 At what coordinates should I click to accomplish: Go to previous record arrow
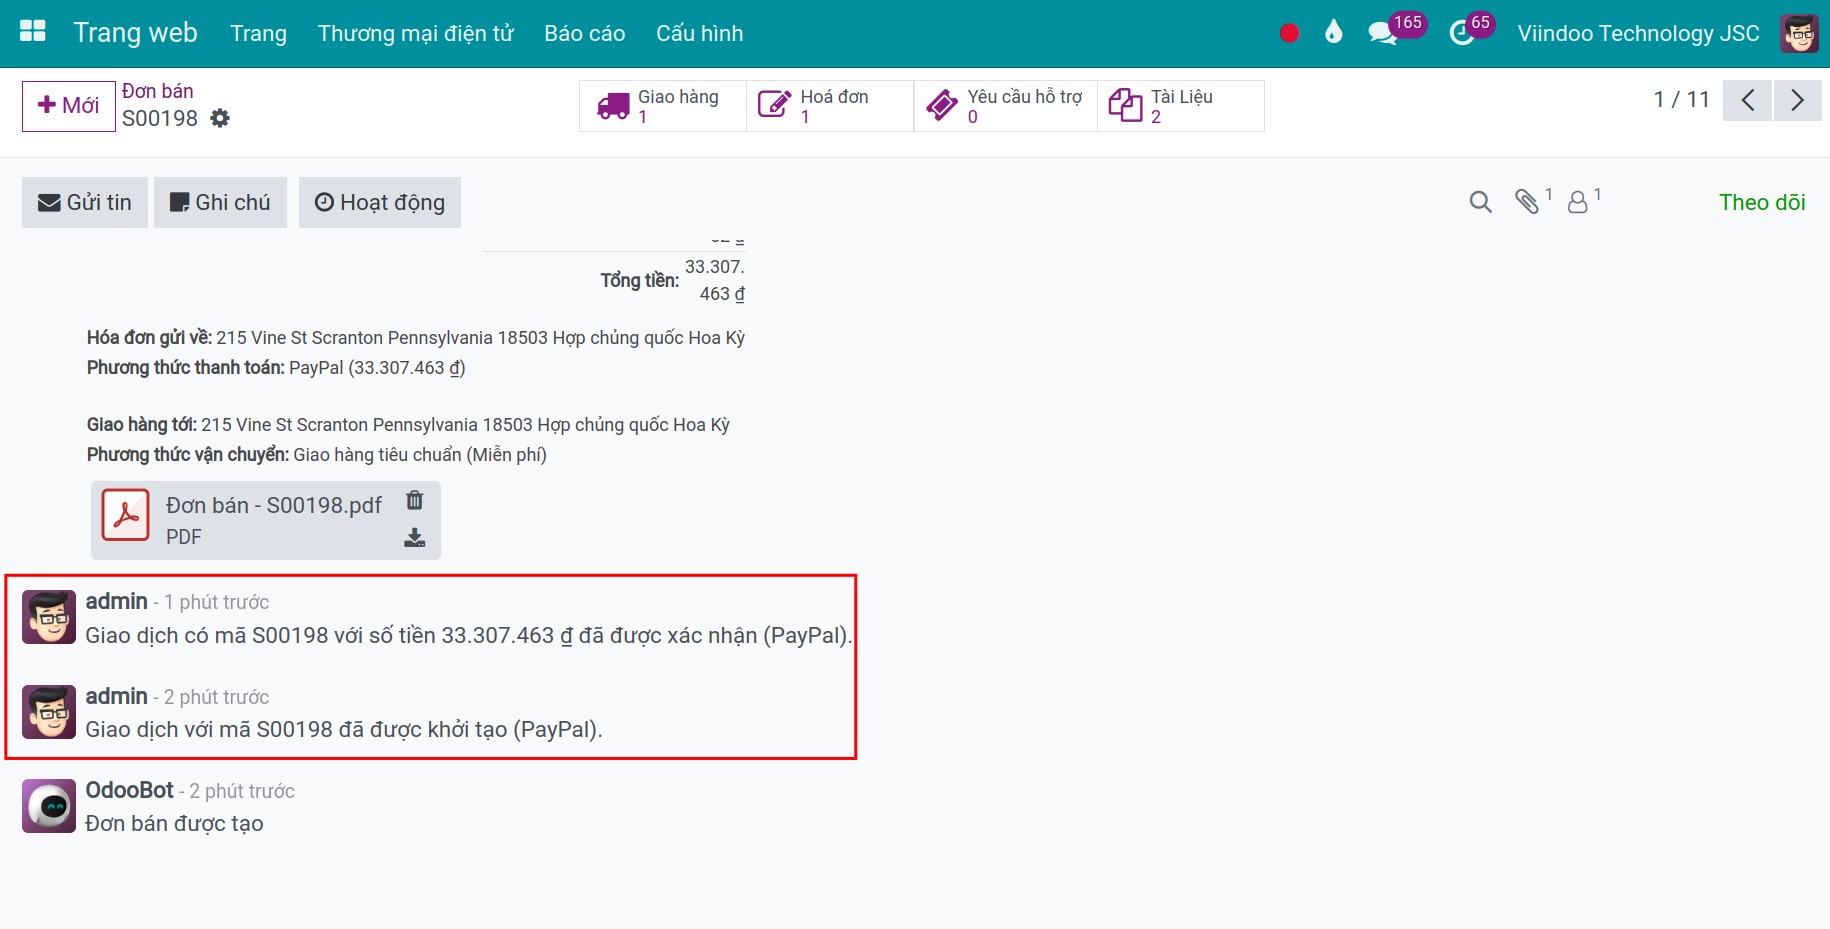point(1747,100)
